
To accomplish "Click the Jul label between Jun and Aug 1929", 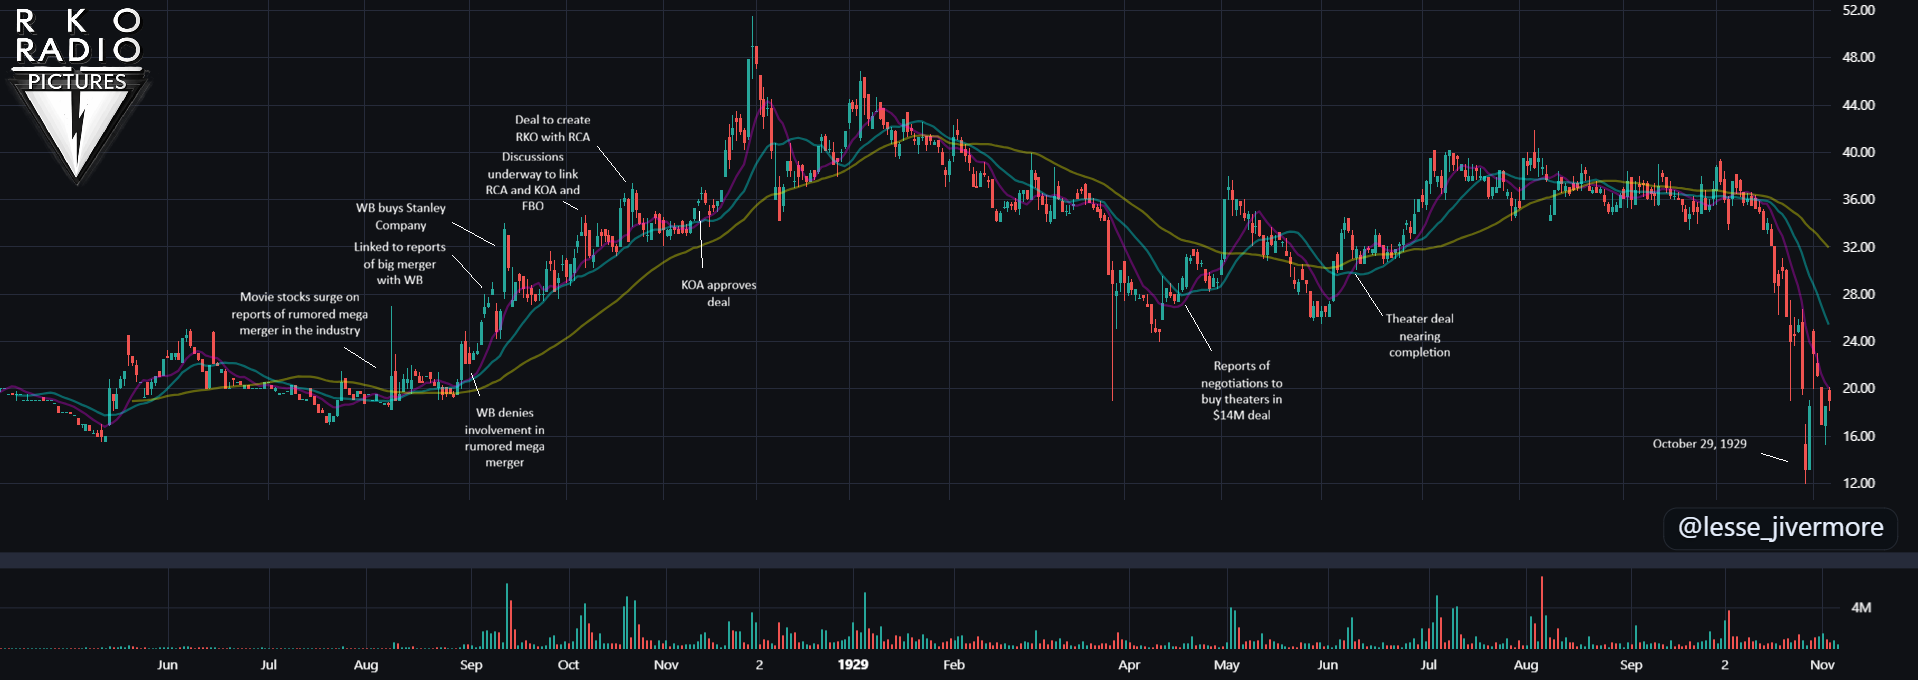I will pos(1428,665).
